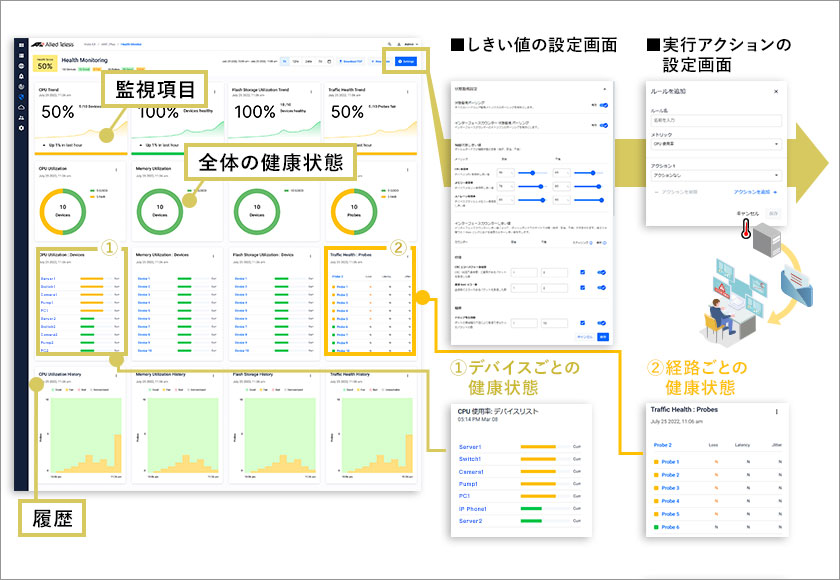Close the ルールを追加 dialog with the X icon
Image resolution: width=840 pixels, height=580 pixels.
(776, 91)
